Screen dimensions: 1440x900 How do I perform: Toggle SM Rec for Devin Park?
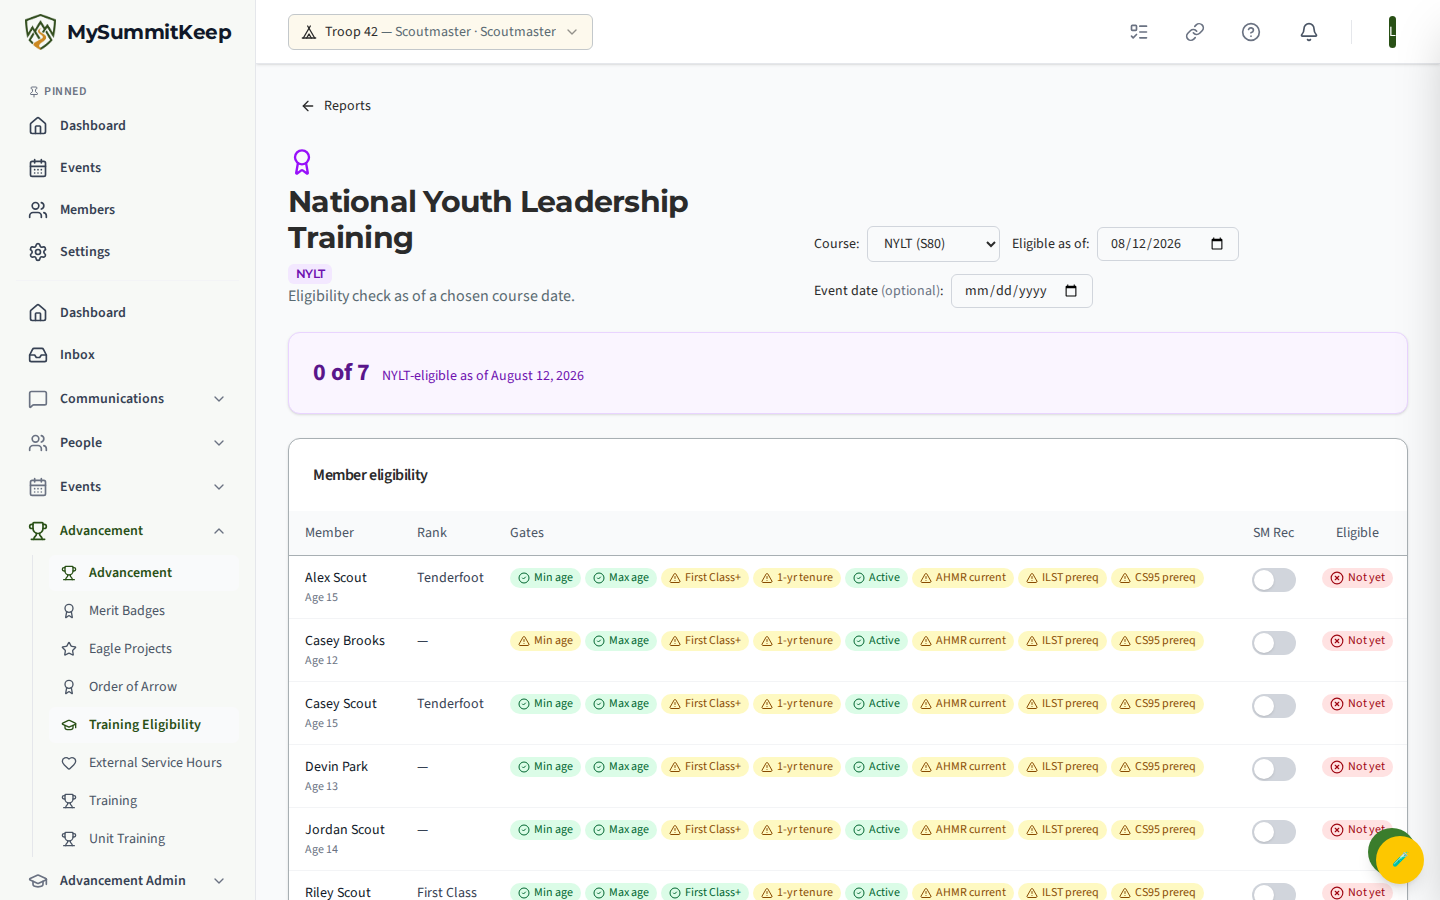tap(1274, 769)
